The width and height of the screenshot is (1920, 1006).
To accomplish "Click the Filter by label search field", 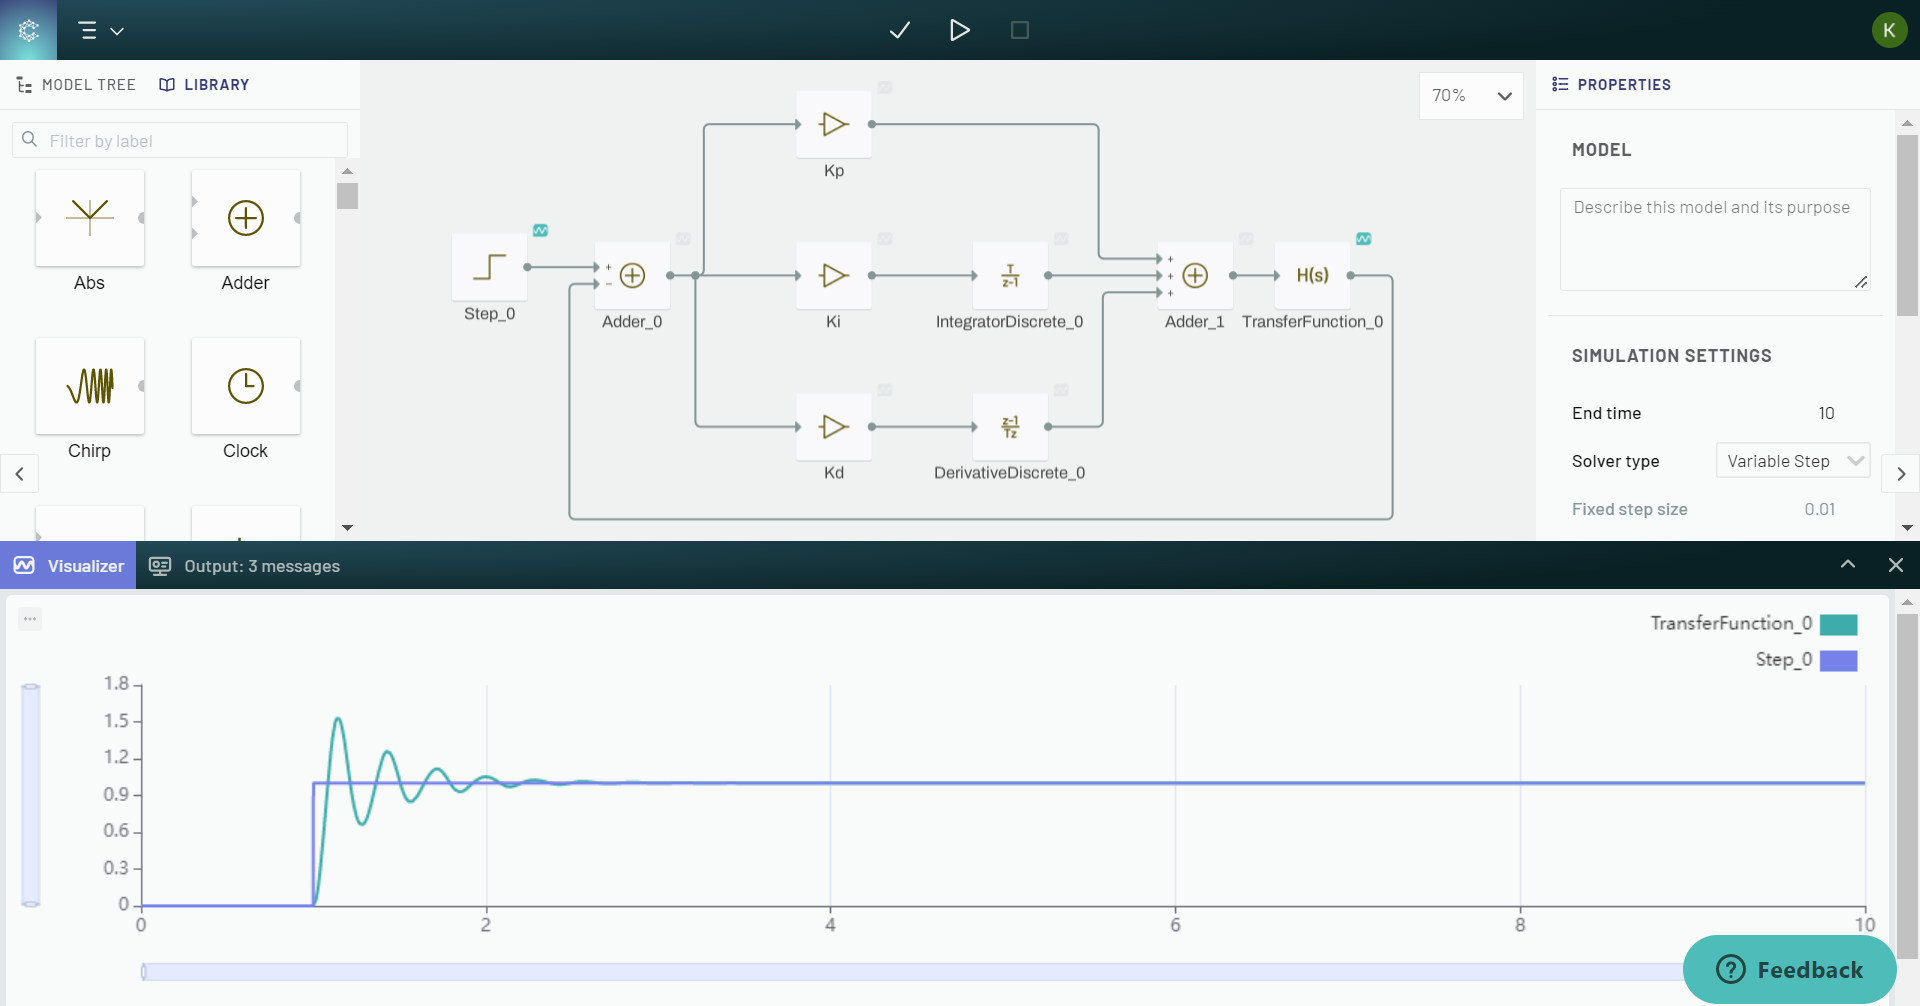I will coord(190,141).
